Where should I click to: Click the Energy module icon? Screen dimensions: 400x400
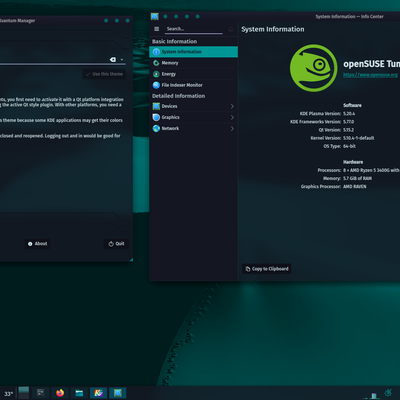[156, 74]
